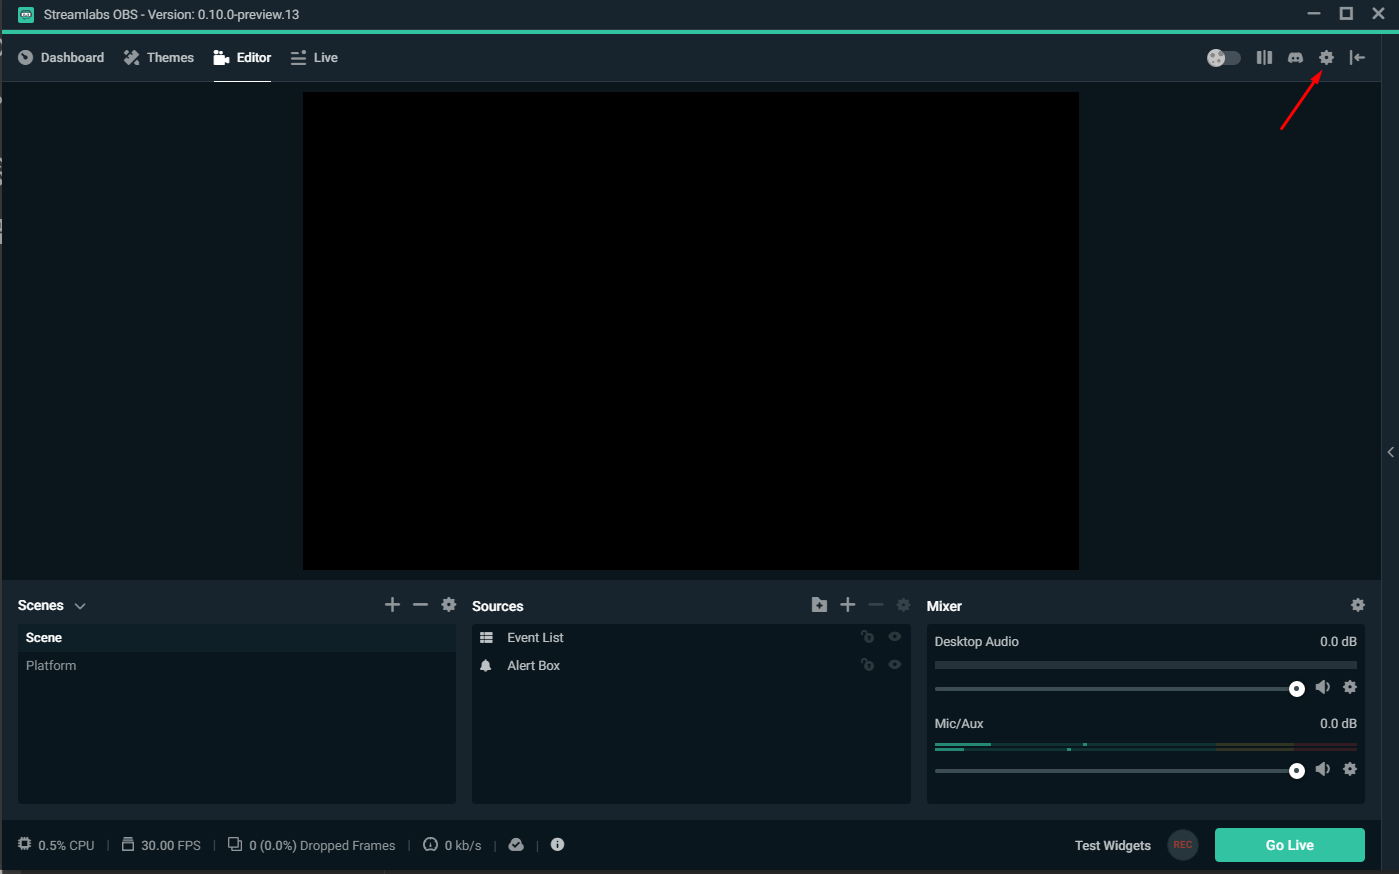Click the Desktop Audio level meter
This screenshot has height=874, width=1399.
pyautogui.click(x=1146, y=665)
